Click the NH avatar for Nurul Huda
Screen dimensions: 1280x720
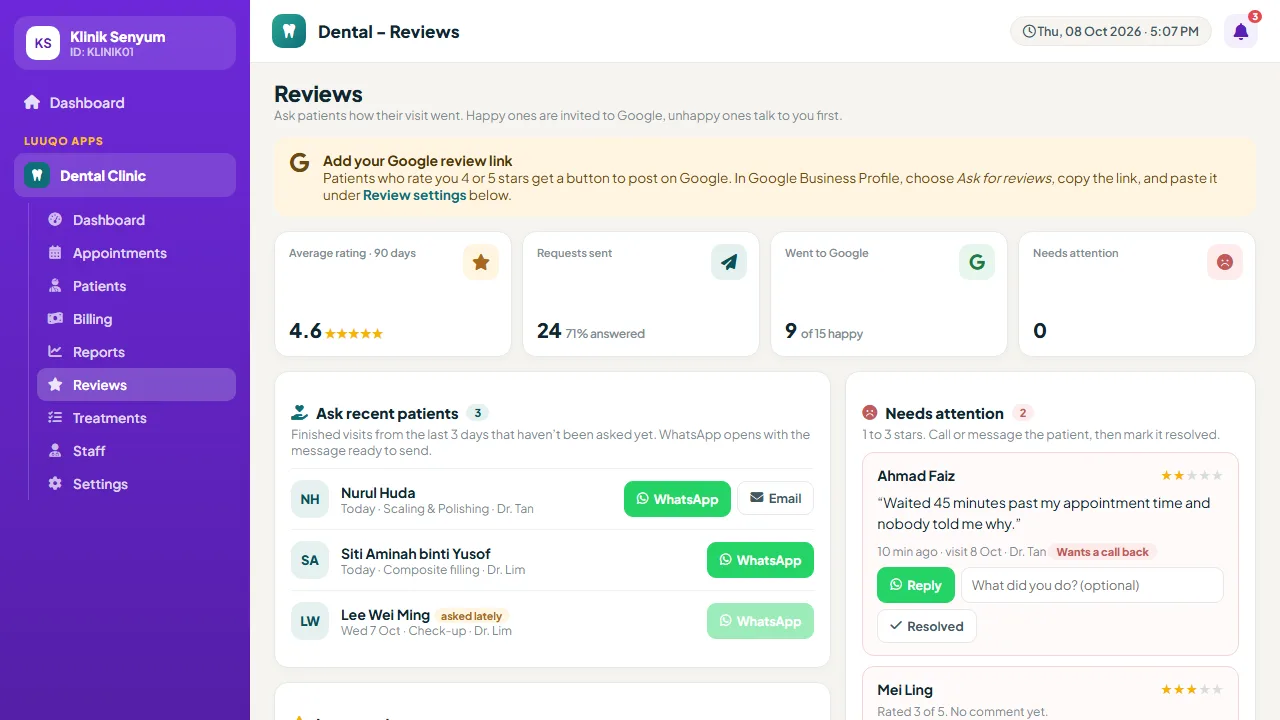click(310, 499)
